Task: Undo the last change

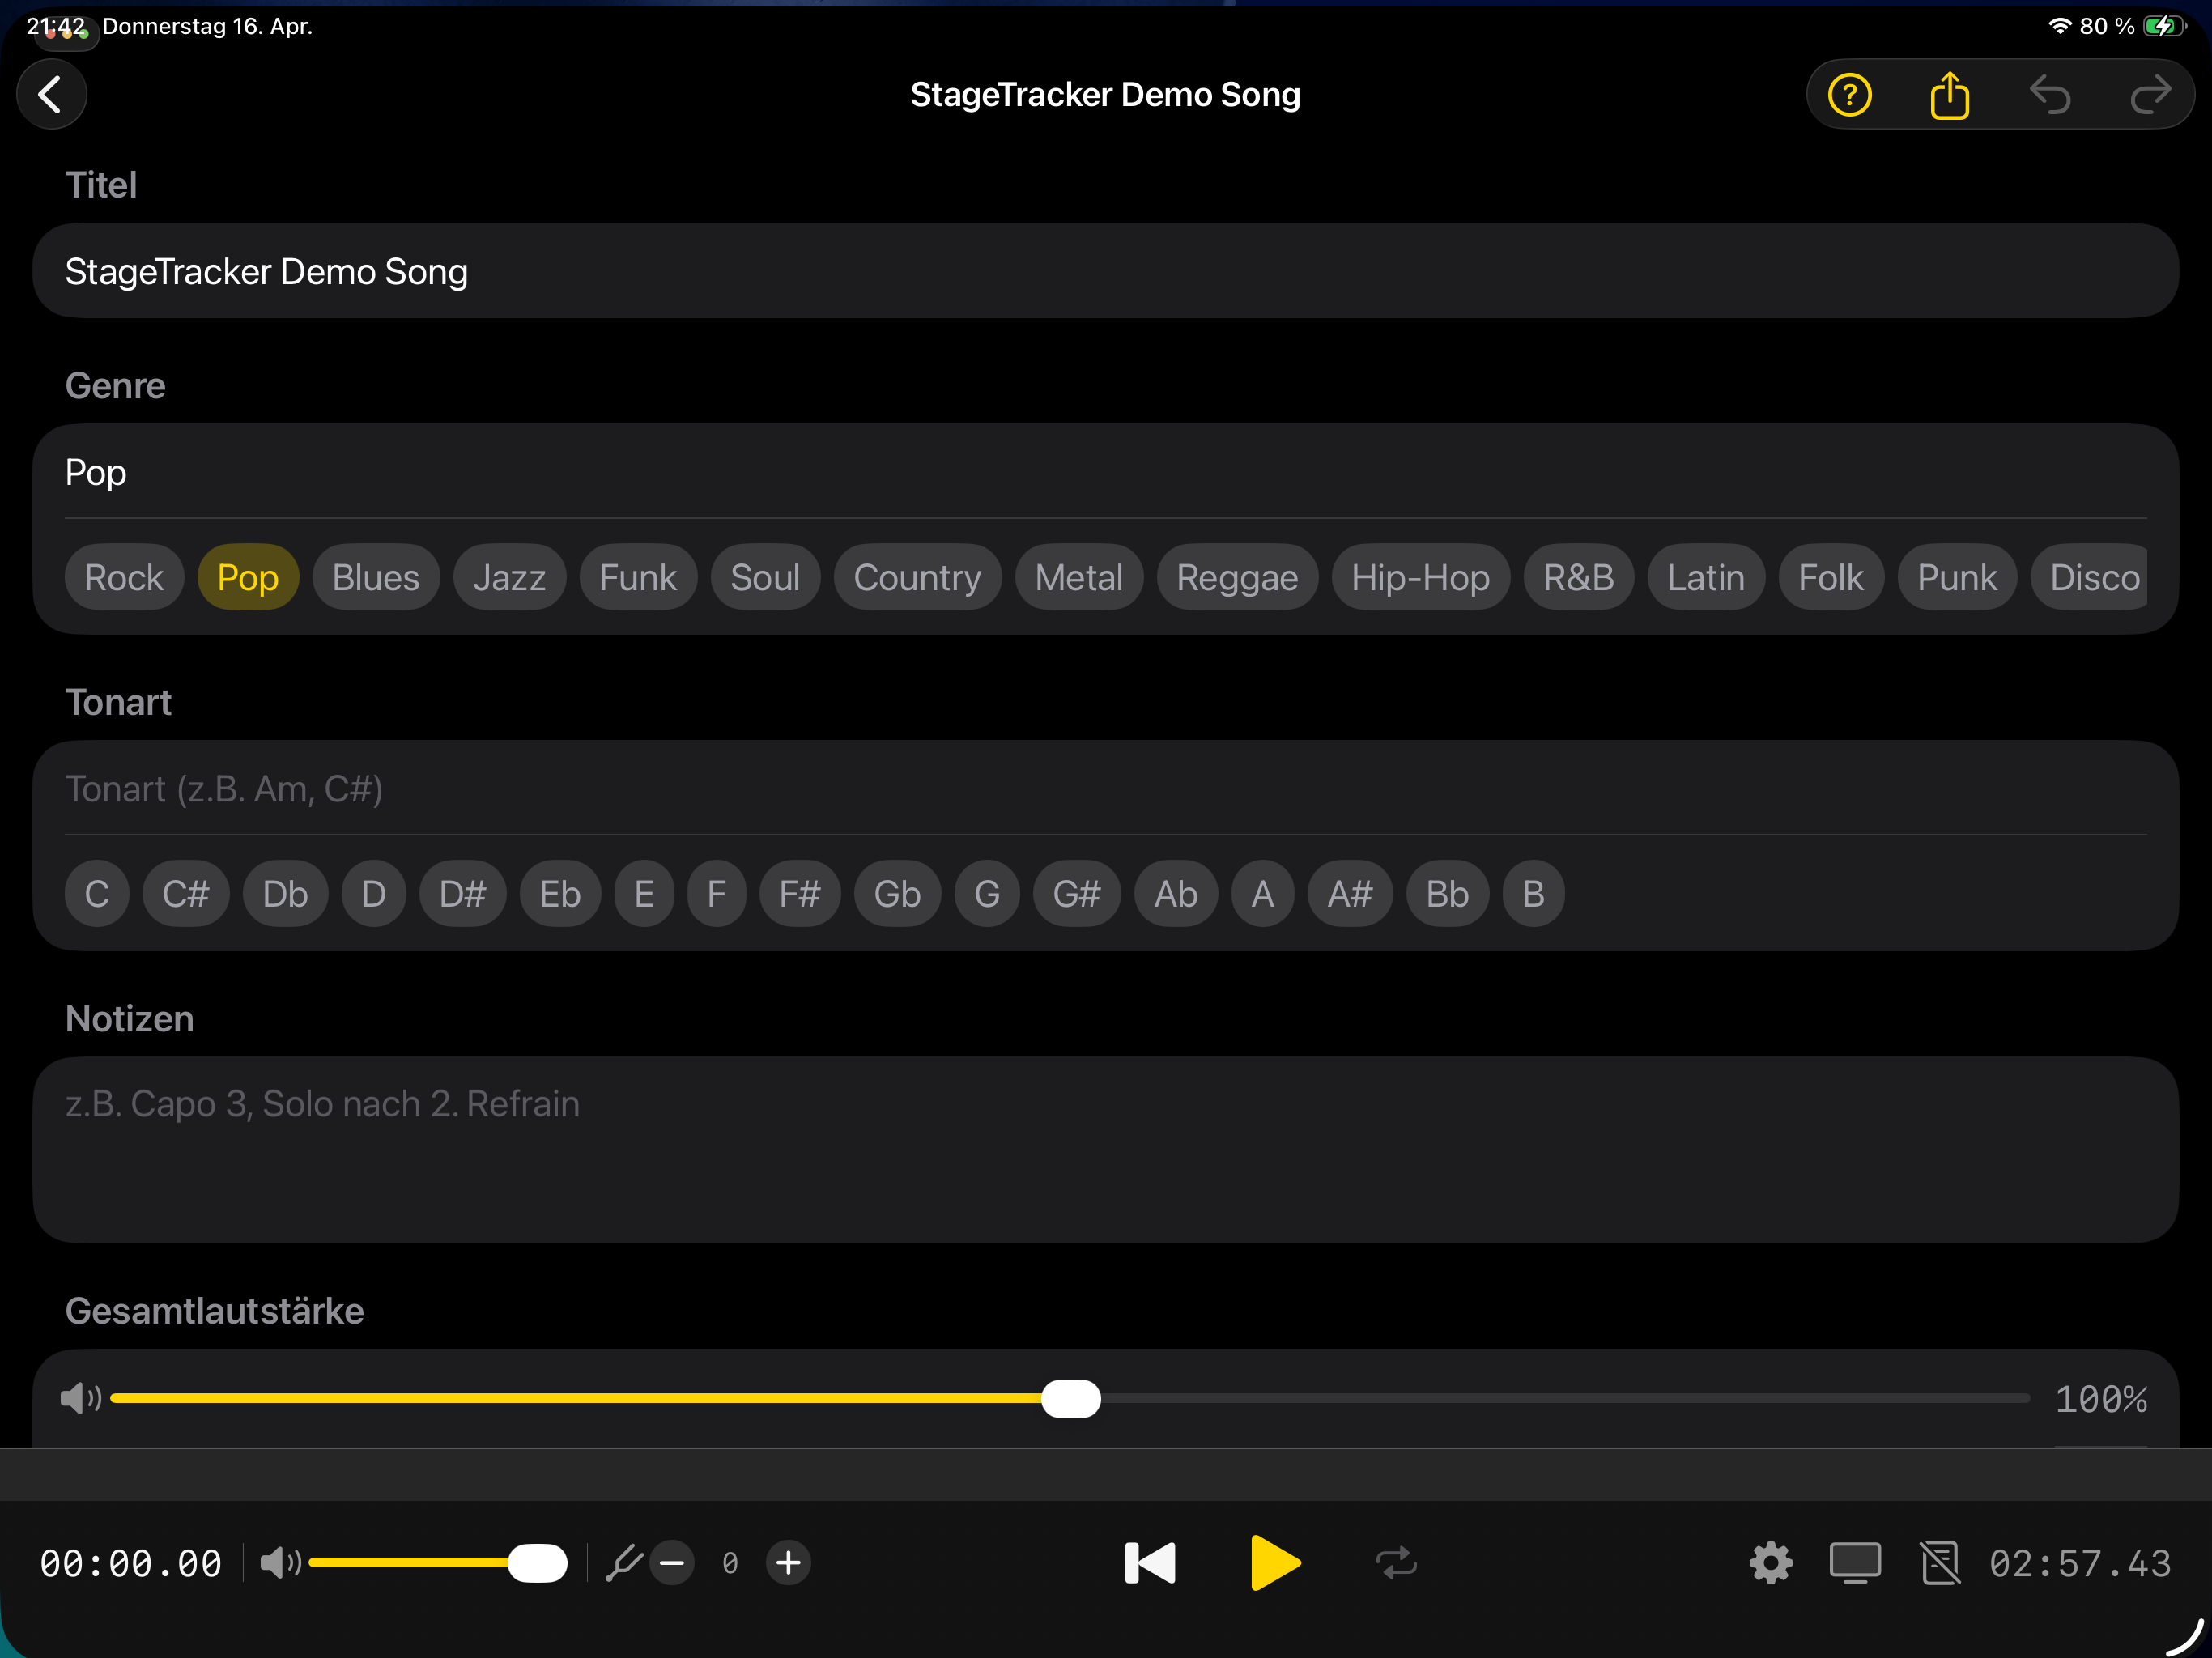Action: [x=2050, y=95]
